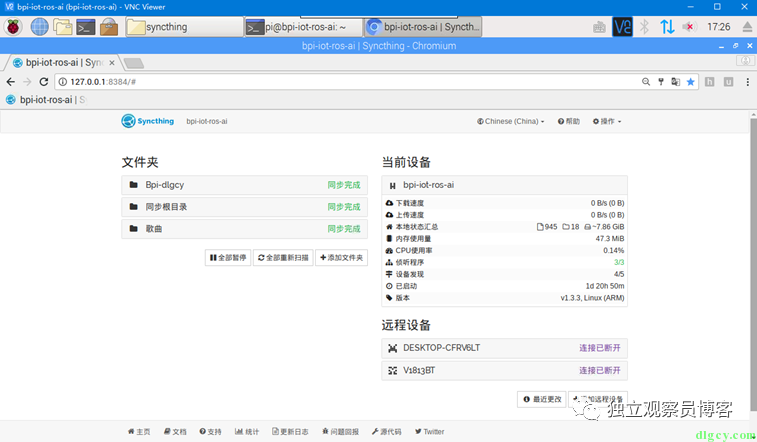This screenshot has height=442, width=757.
Task: Open the 帮助 help link
Action: point(569,122)
